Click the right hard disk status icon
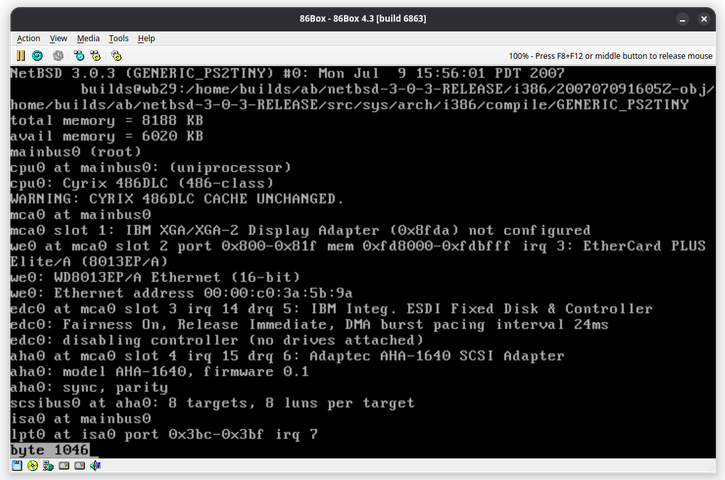Screen dimensions: 725x480 [x=80, y=466]
